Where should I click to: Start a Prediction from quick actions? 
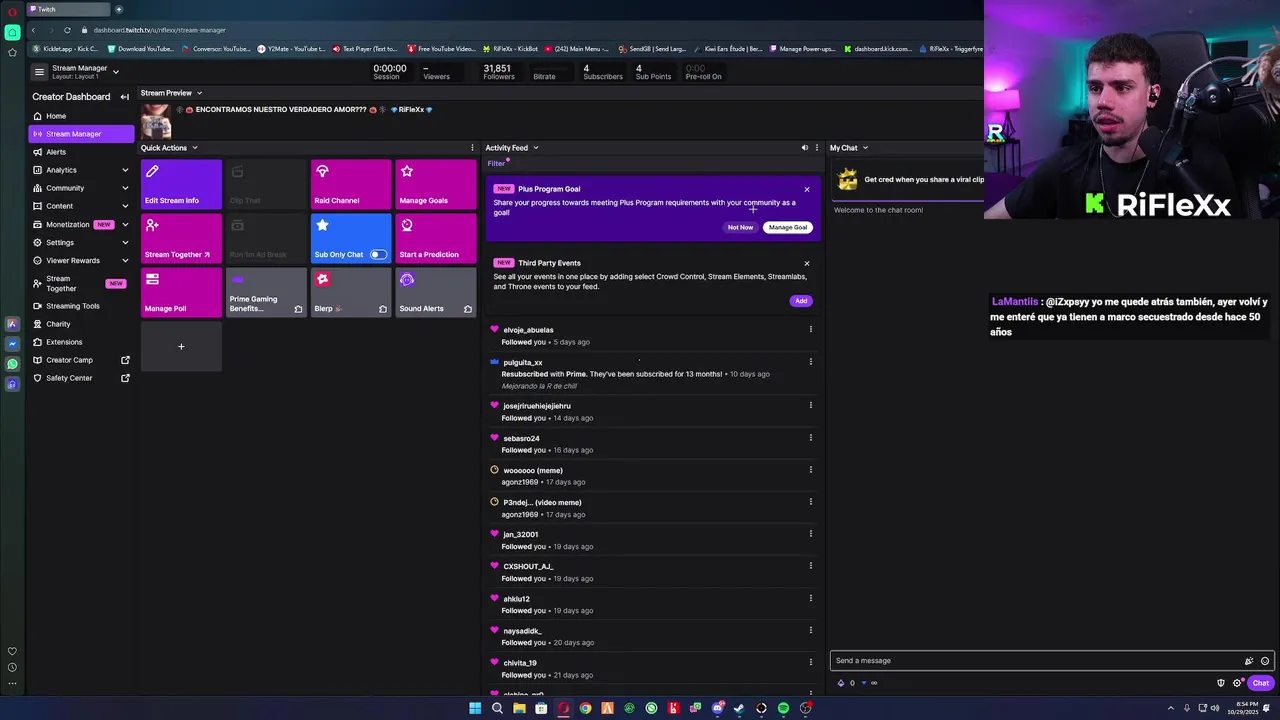pos(436,239)
